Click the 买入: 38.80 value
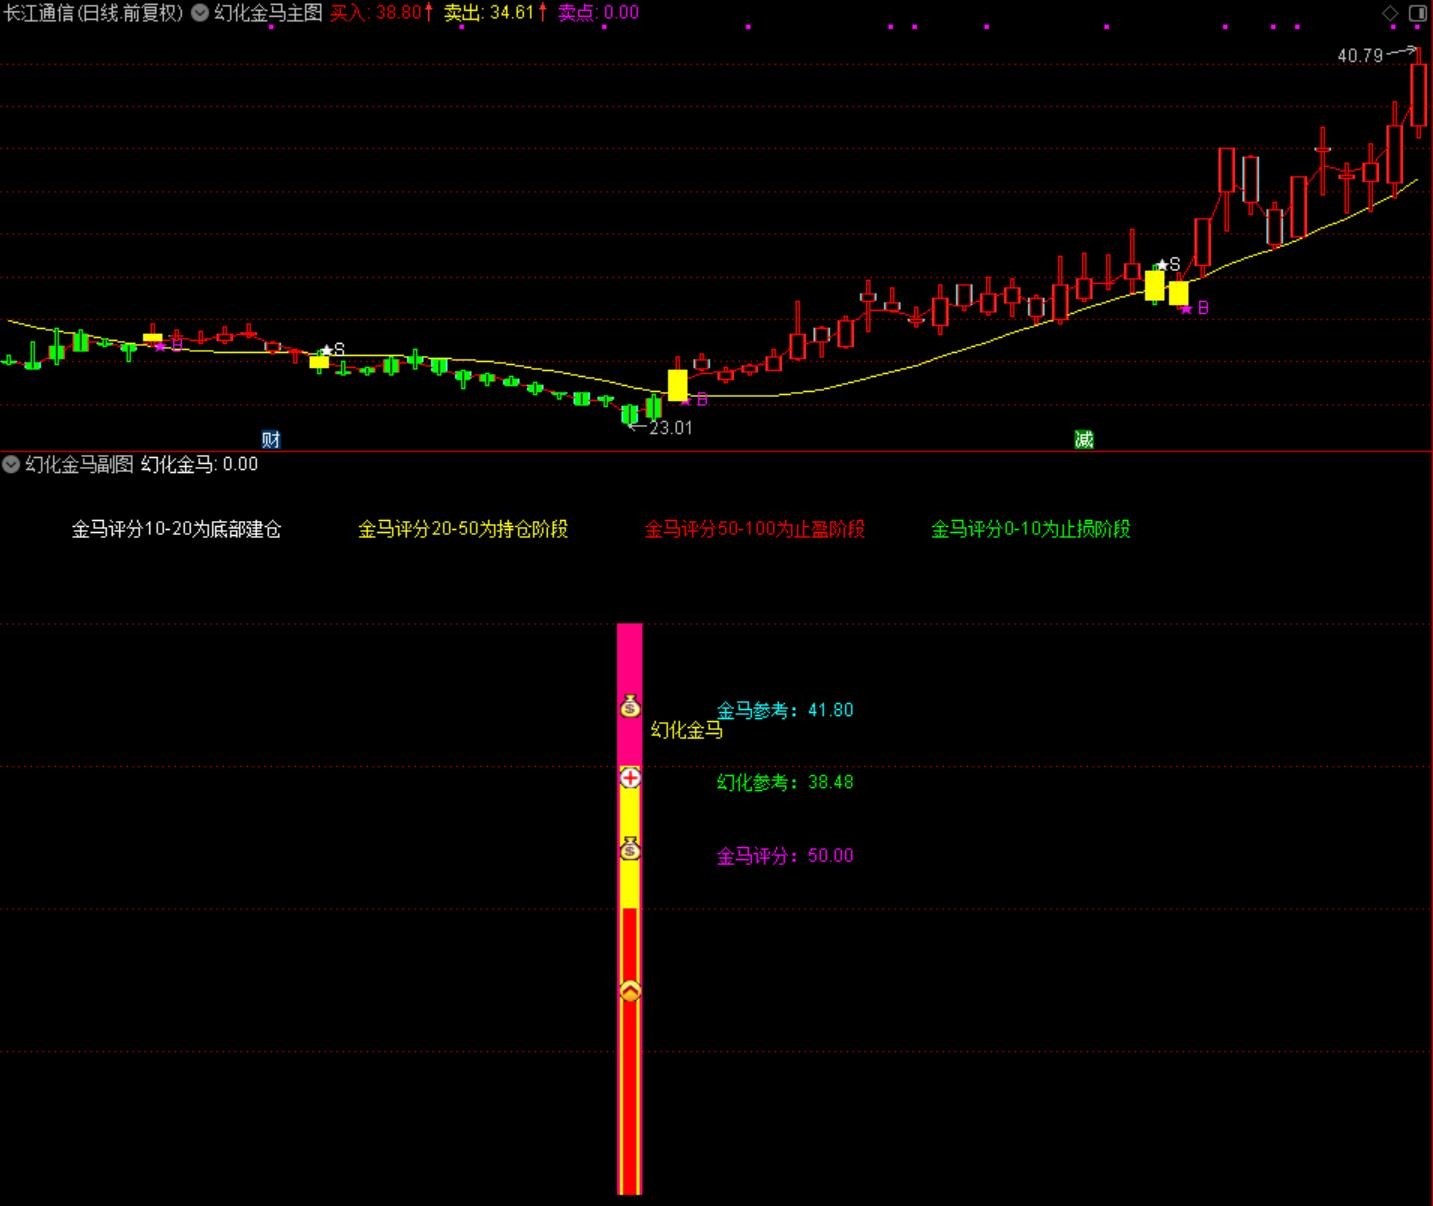Screen dimensions: 1433x1206 click(x=381, y=13)
